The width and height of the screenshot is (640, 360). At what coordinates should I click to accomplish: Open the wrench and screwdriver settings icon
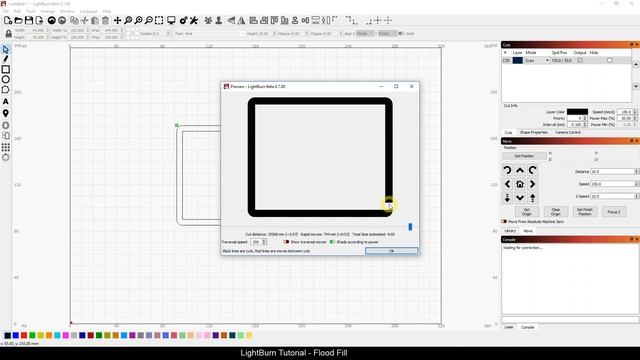click(x=194, y=20)
